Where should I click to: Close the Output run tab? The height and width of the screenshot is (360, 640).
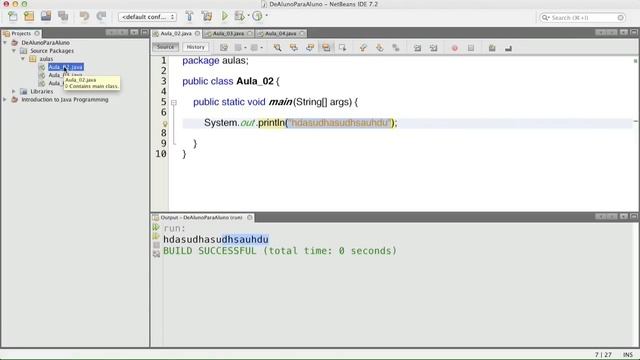250,218
